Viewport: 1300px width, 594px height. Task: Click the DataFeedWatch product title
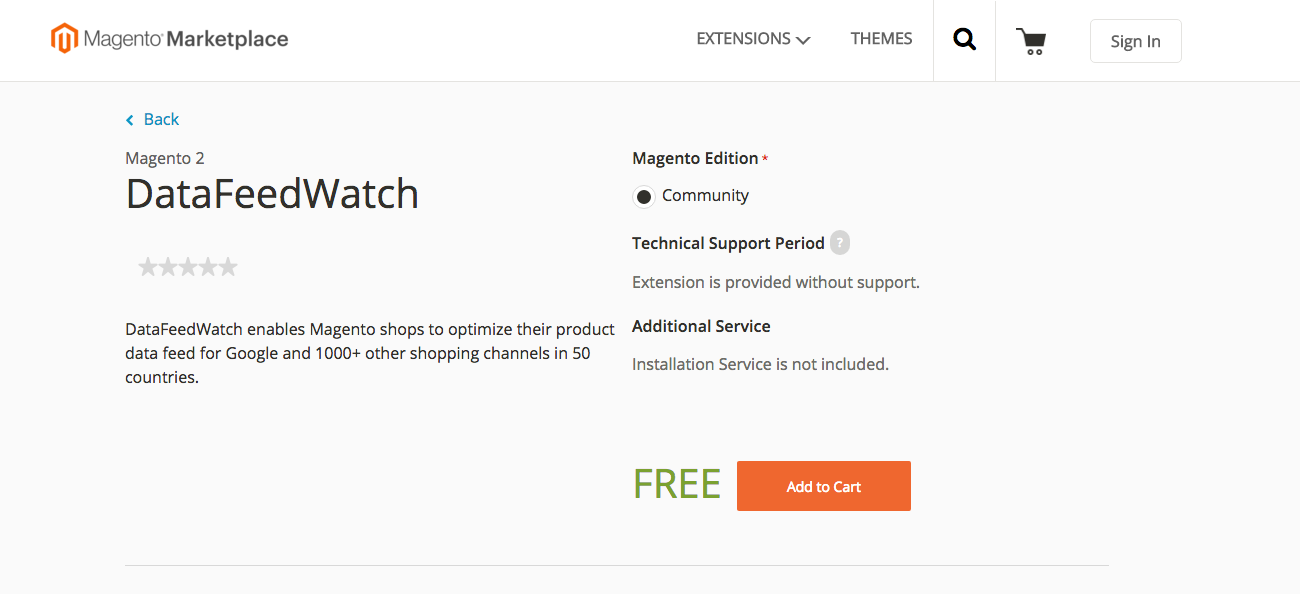[x=272, y=194]
